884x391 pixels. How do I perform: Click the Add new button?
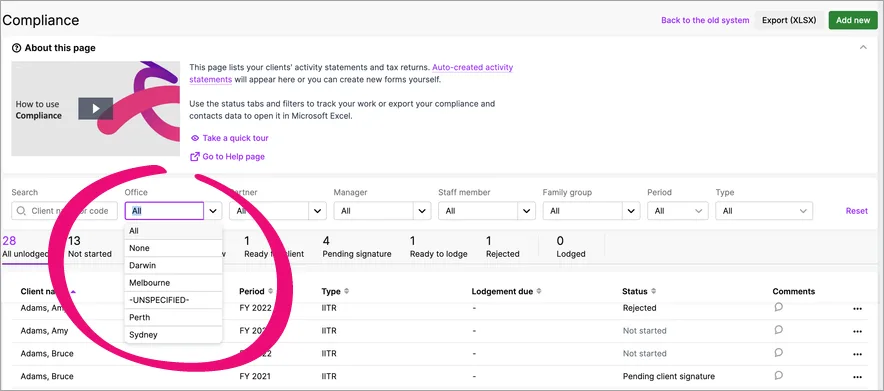coord(853,20)
